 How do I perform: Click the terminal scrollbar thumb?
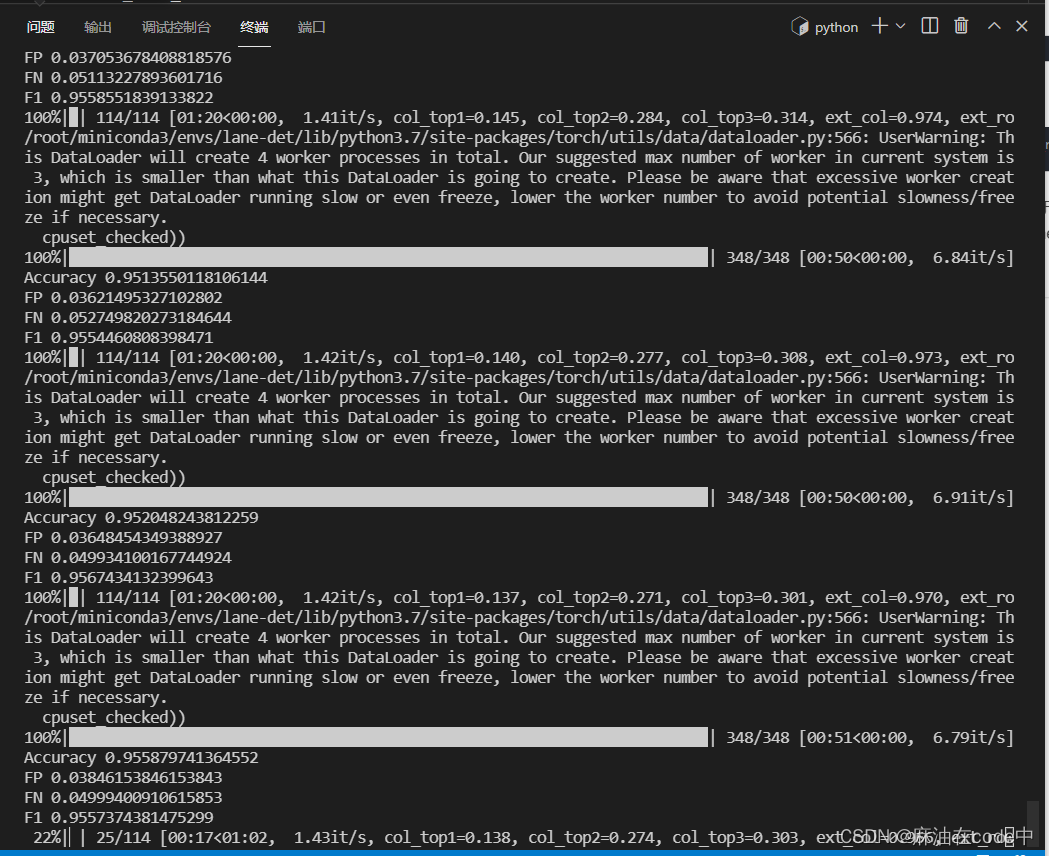(x=1034, y=824)
